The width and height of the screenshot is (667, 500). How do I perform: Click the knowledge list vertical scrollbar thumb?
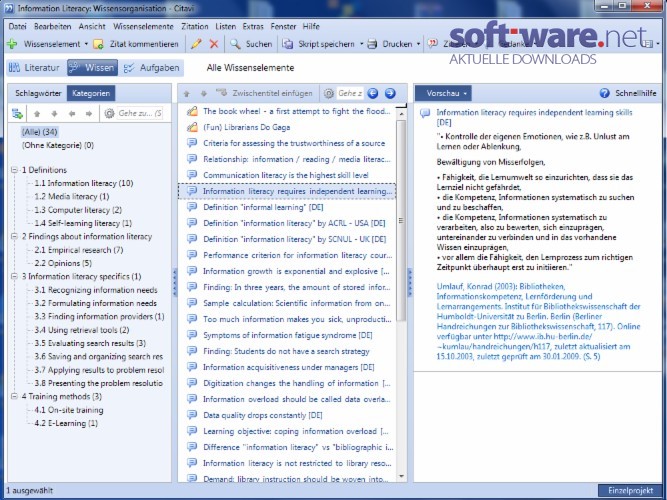pyautogui.click(x=401, y=220)
